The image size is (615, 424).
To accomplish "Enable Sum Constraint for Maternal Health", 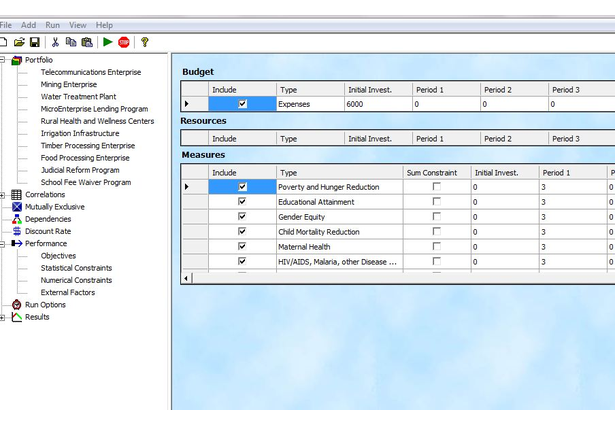I will point(437,246).
